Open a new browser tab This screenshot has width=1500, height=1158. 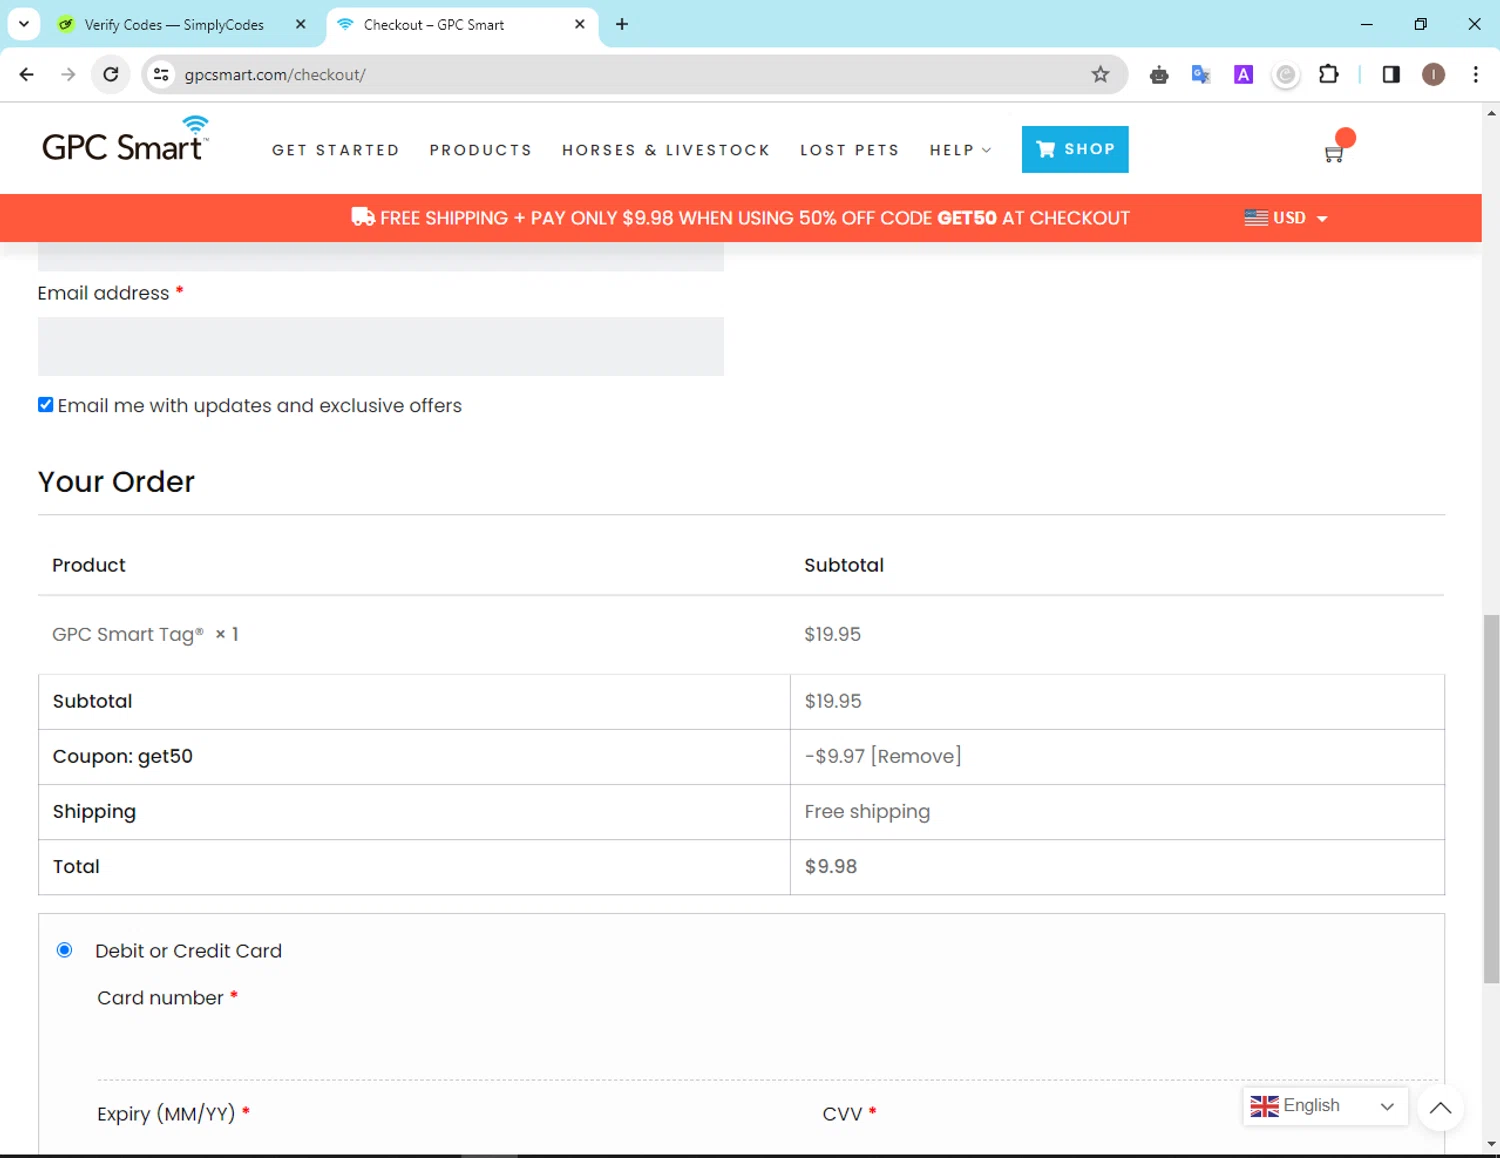(x=622, y=24)
